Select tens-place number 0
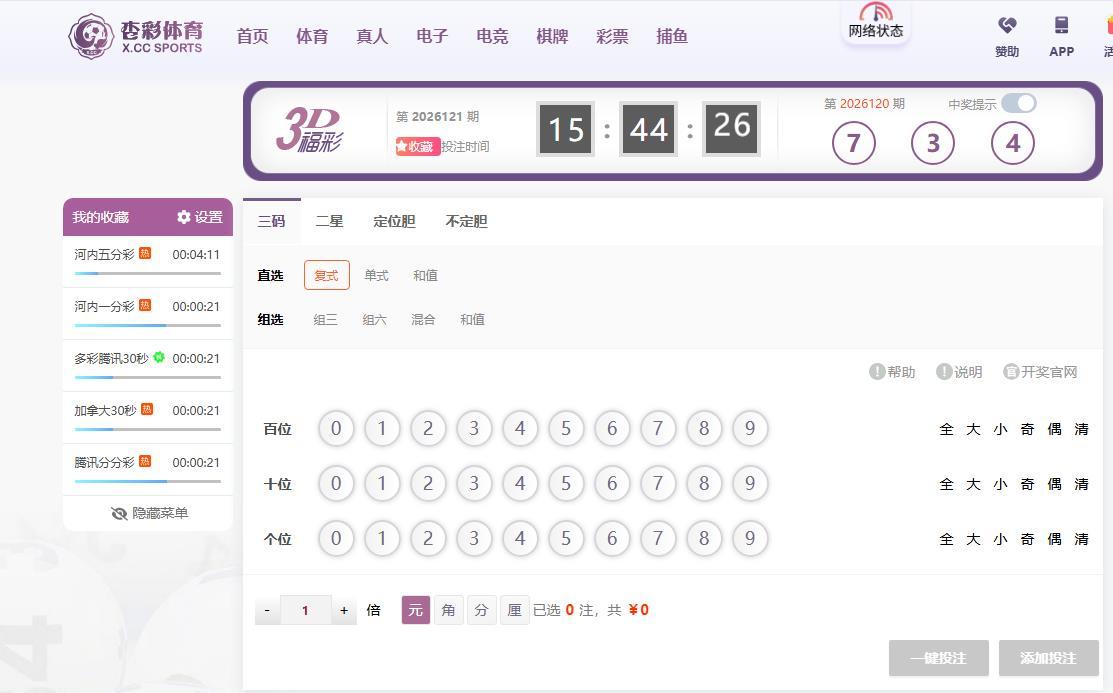The width and height of the screenshot is (1113, 693). coord(336,483)
